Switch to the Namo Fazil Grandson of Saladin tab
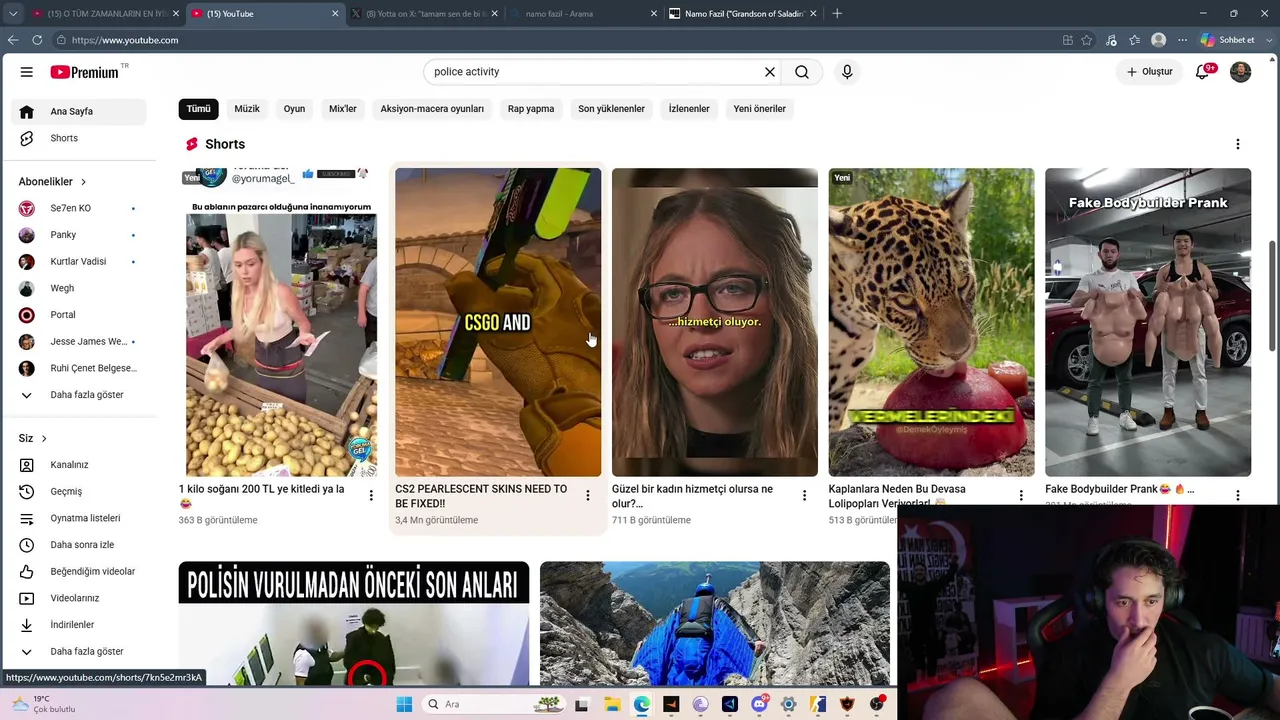The image size is (1280, 720). [743, 14]
